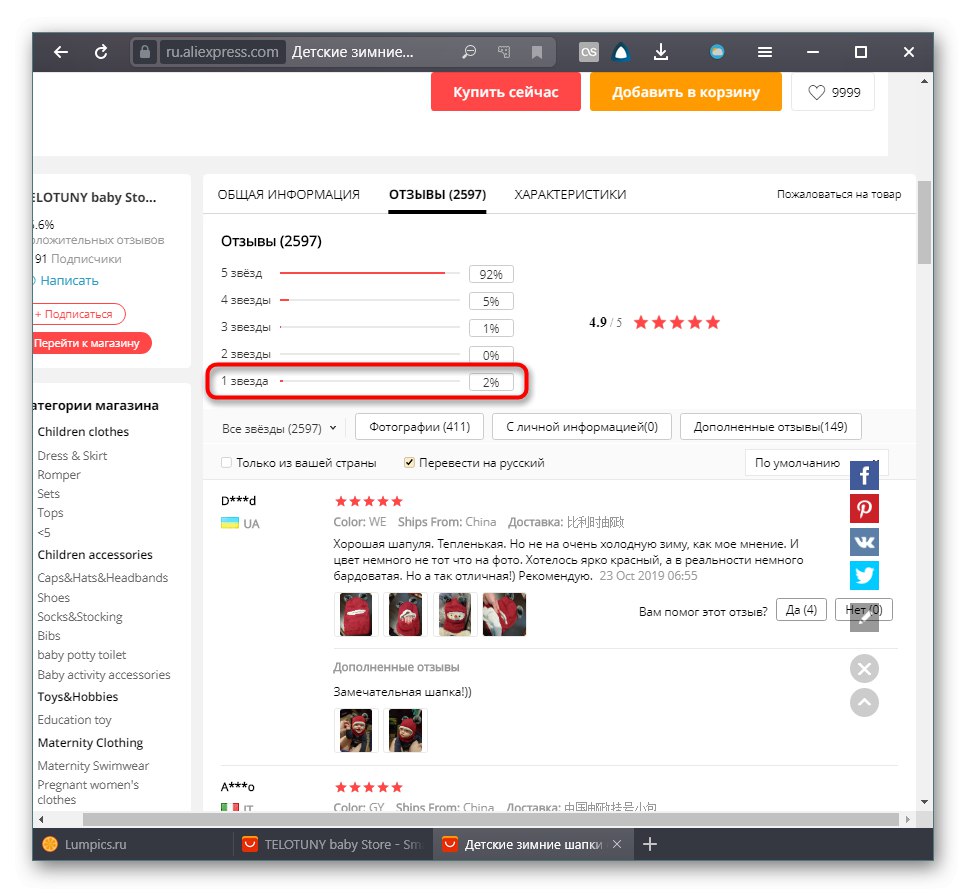
Task: Open the Alice assistant triangle icon
Action: point(621,52)
